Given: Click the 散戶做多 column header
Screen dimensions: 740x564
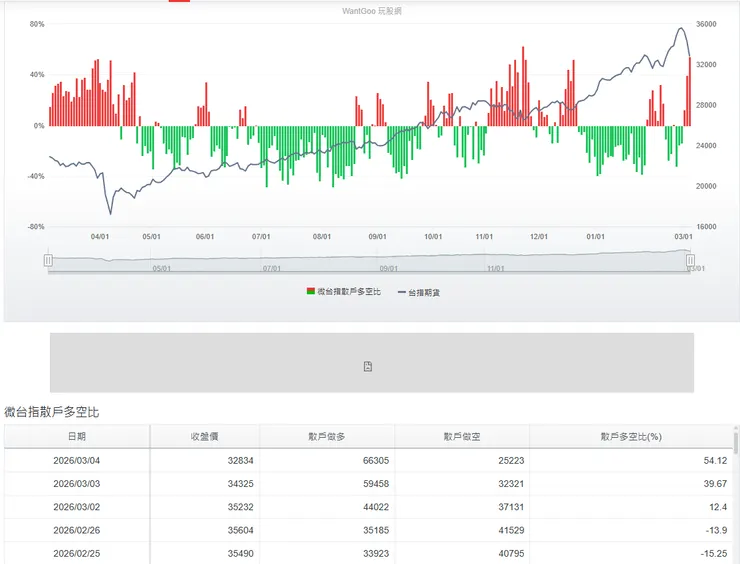Looking at the screenshot, I should [x=327, y=437].
